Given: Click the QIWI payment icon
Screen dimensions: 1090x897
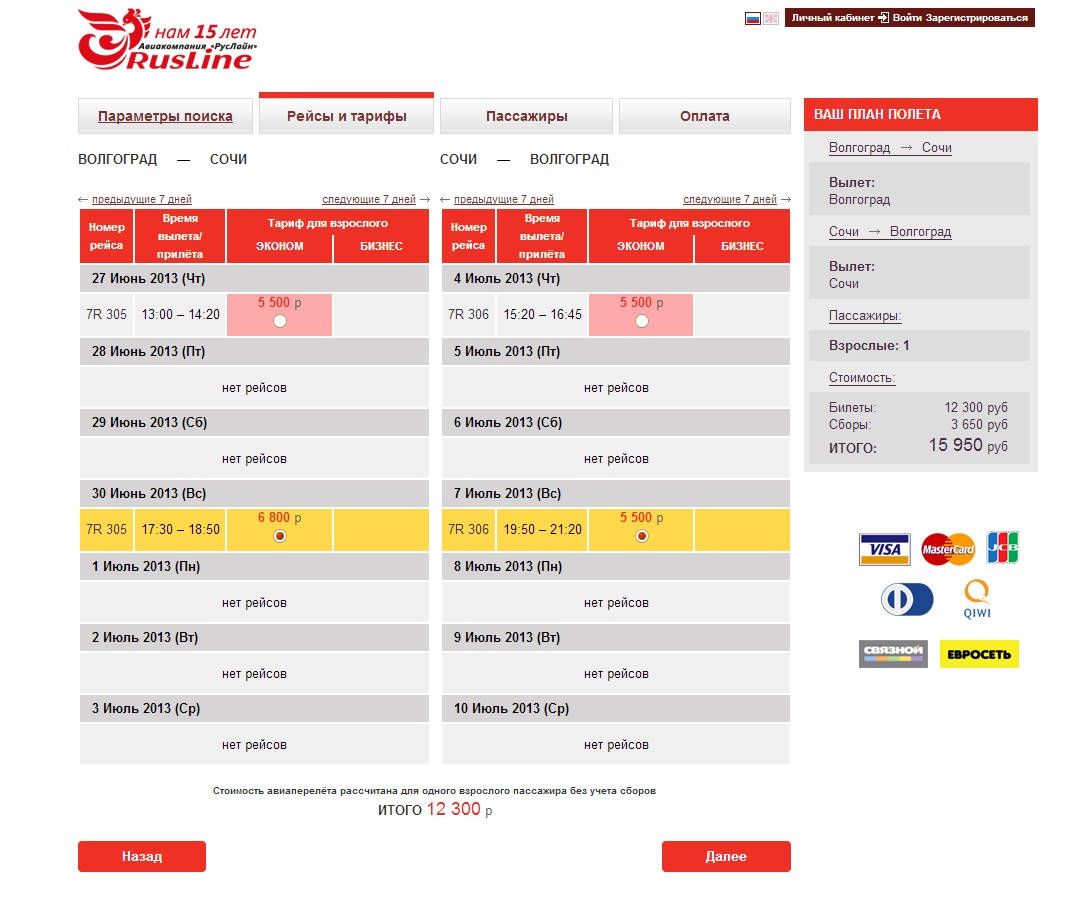Looking at the screenshot, I should tap(976, 600).
